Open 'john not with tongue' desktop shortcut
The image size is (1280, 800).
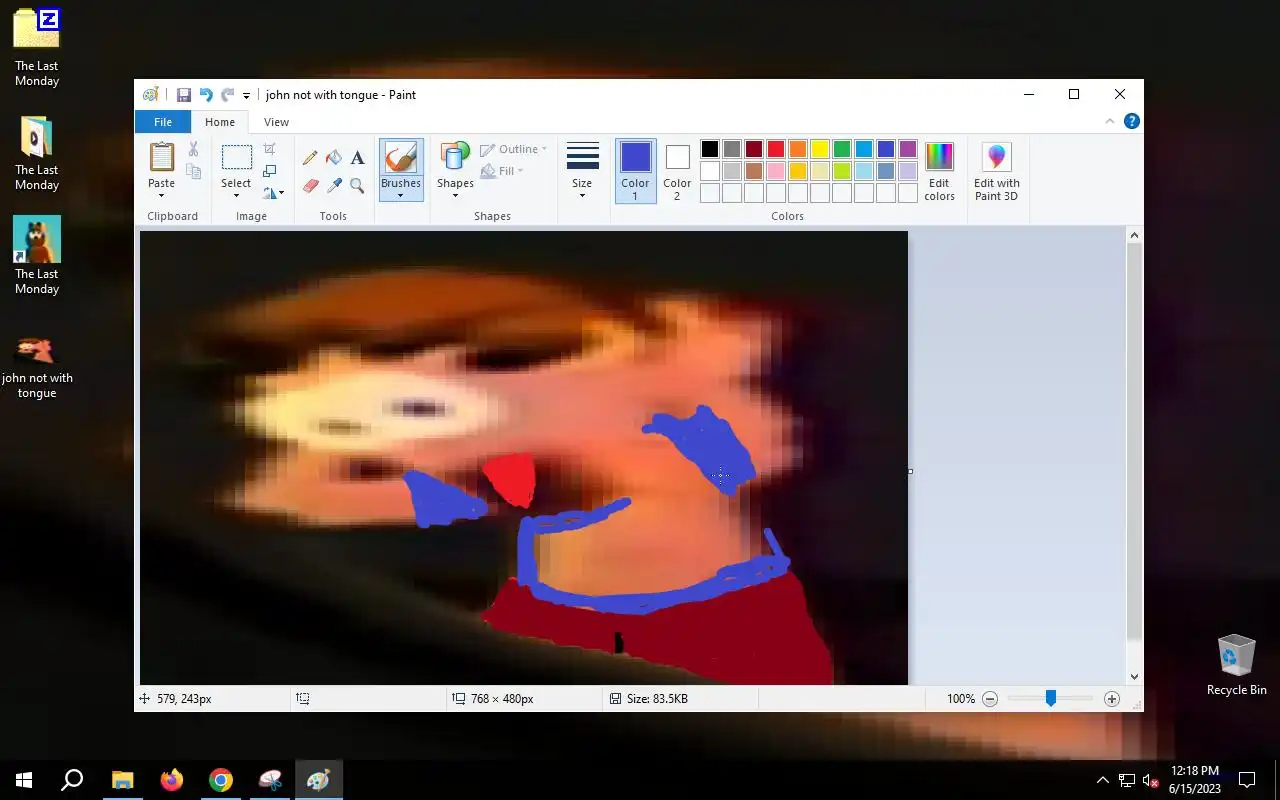(37, 366)
